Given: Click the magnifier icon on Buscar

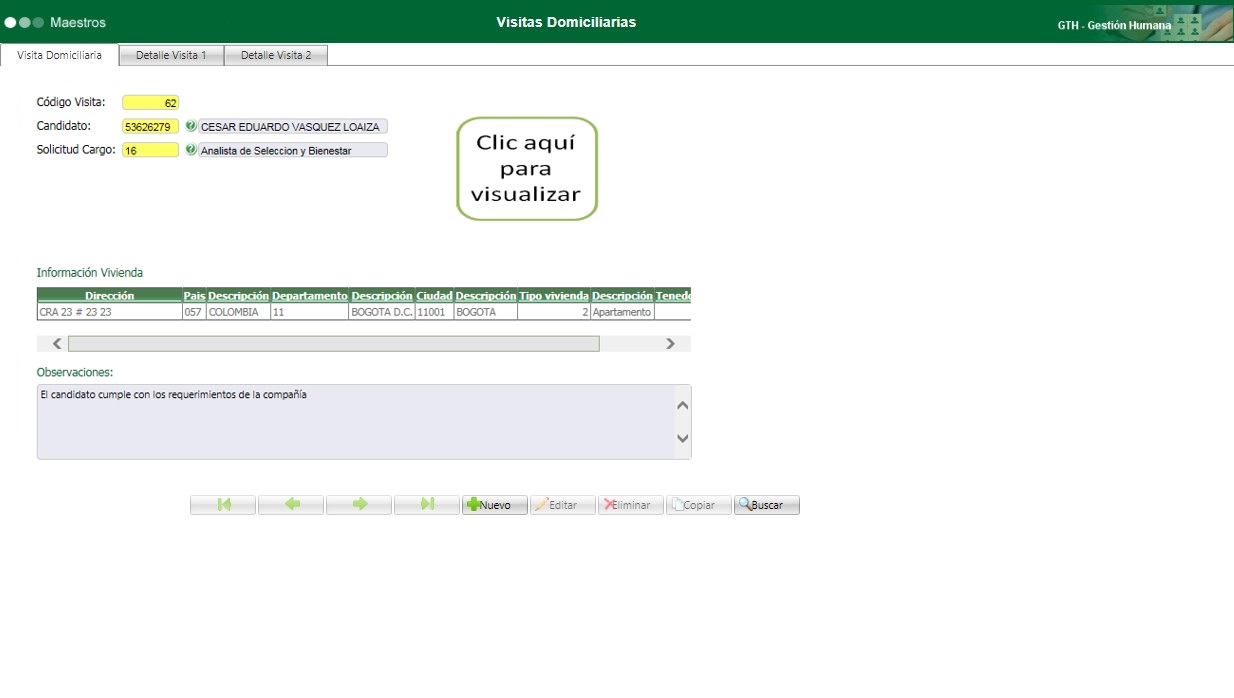Looking at the screenshot, I should [744, 504].
